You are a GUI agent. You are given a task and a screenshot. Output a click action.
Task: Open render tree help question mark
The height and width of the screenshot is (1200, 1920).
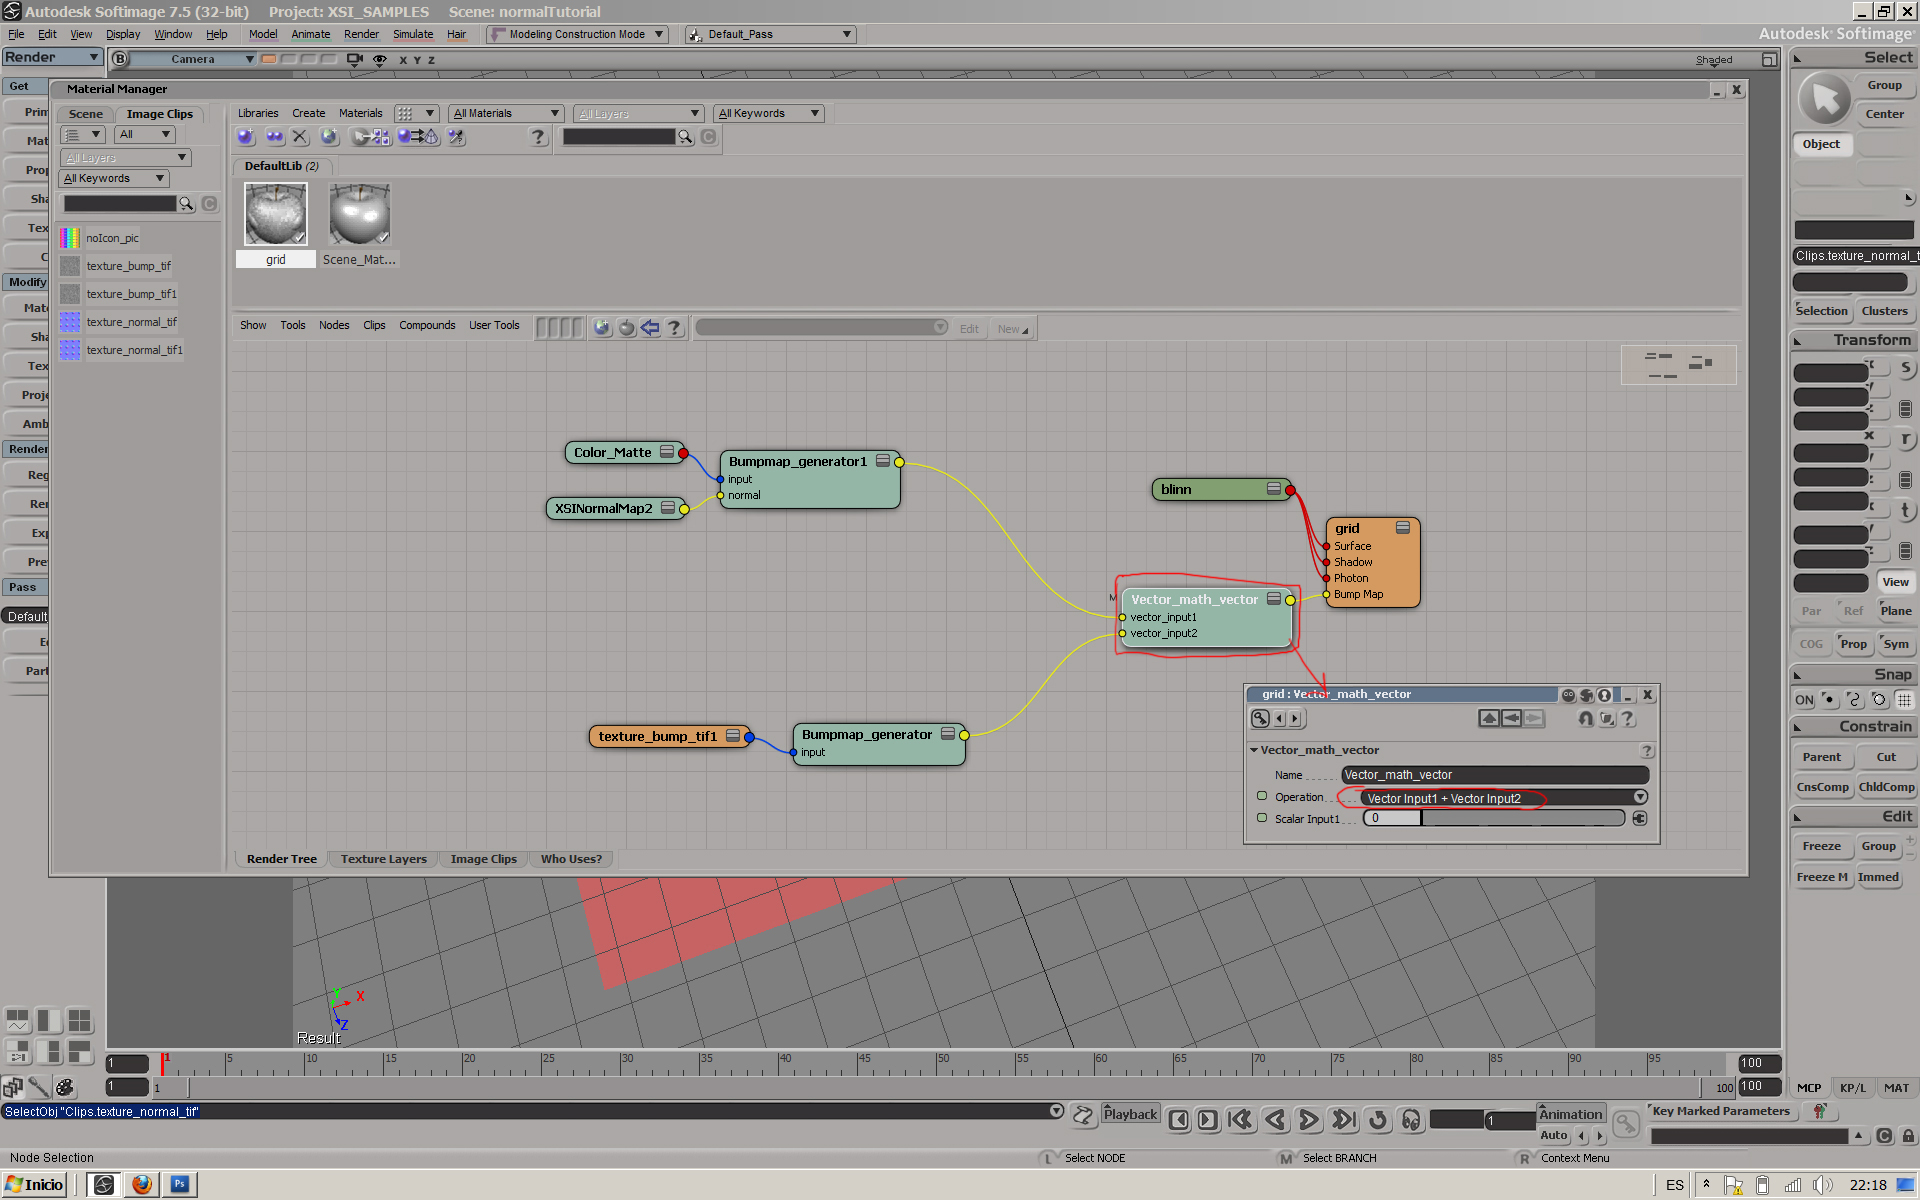point(674,328)
